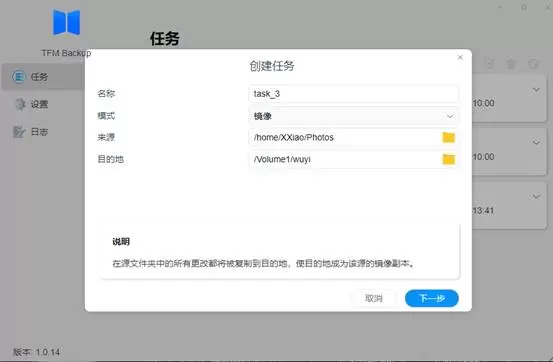Open the 模式 mode dropdown showing 镜像
This screenshot has height=362, width=553.
point(353,116)
